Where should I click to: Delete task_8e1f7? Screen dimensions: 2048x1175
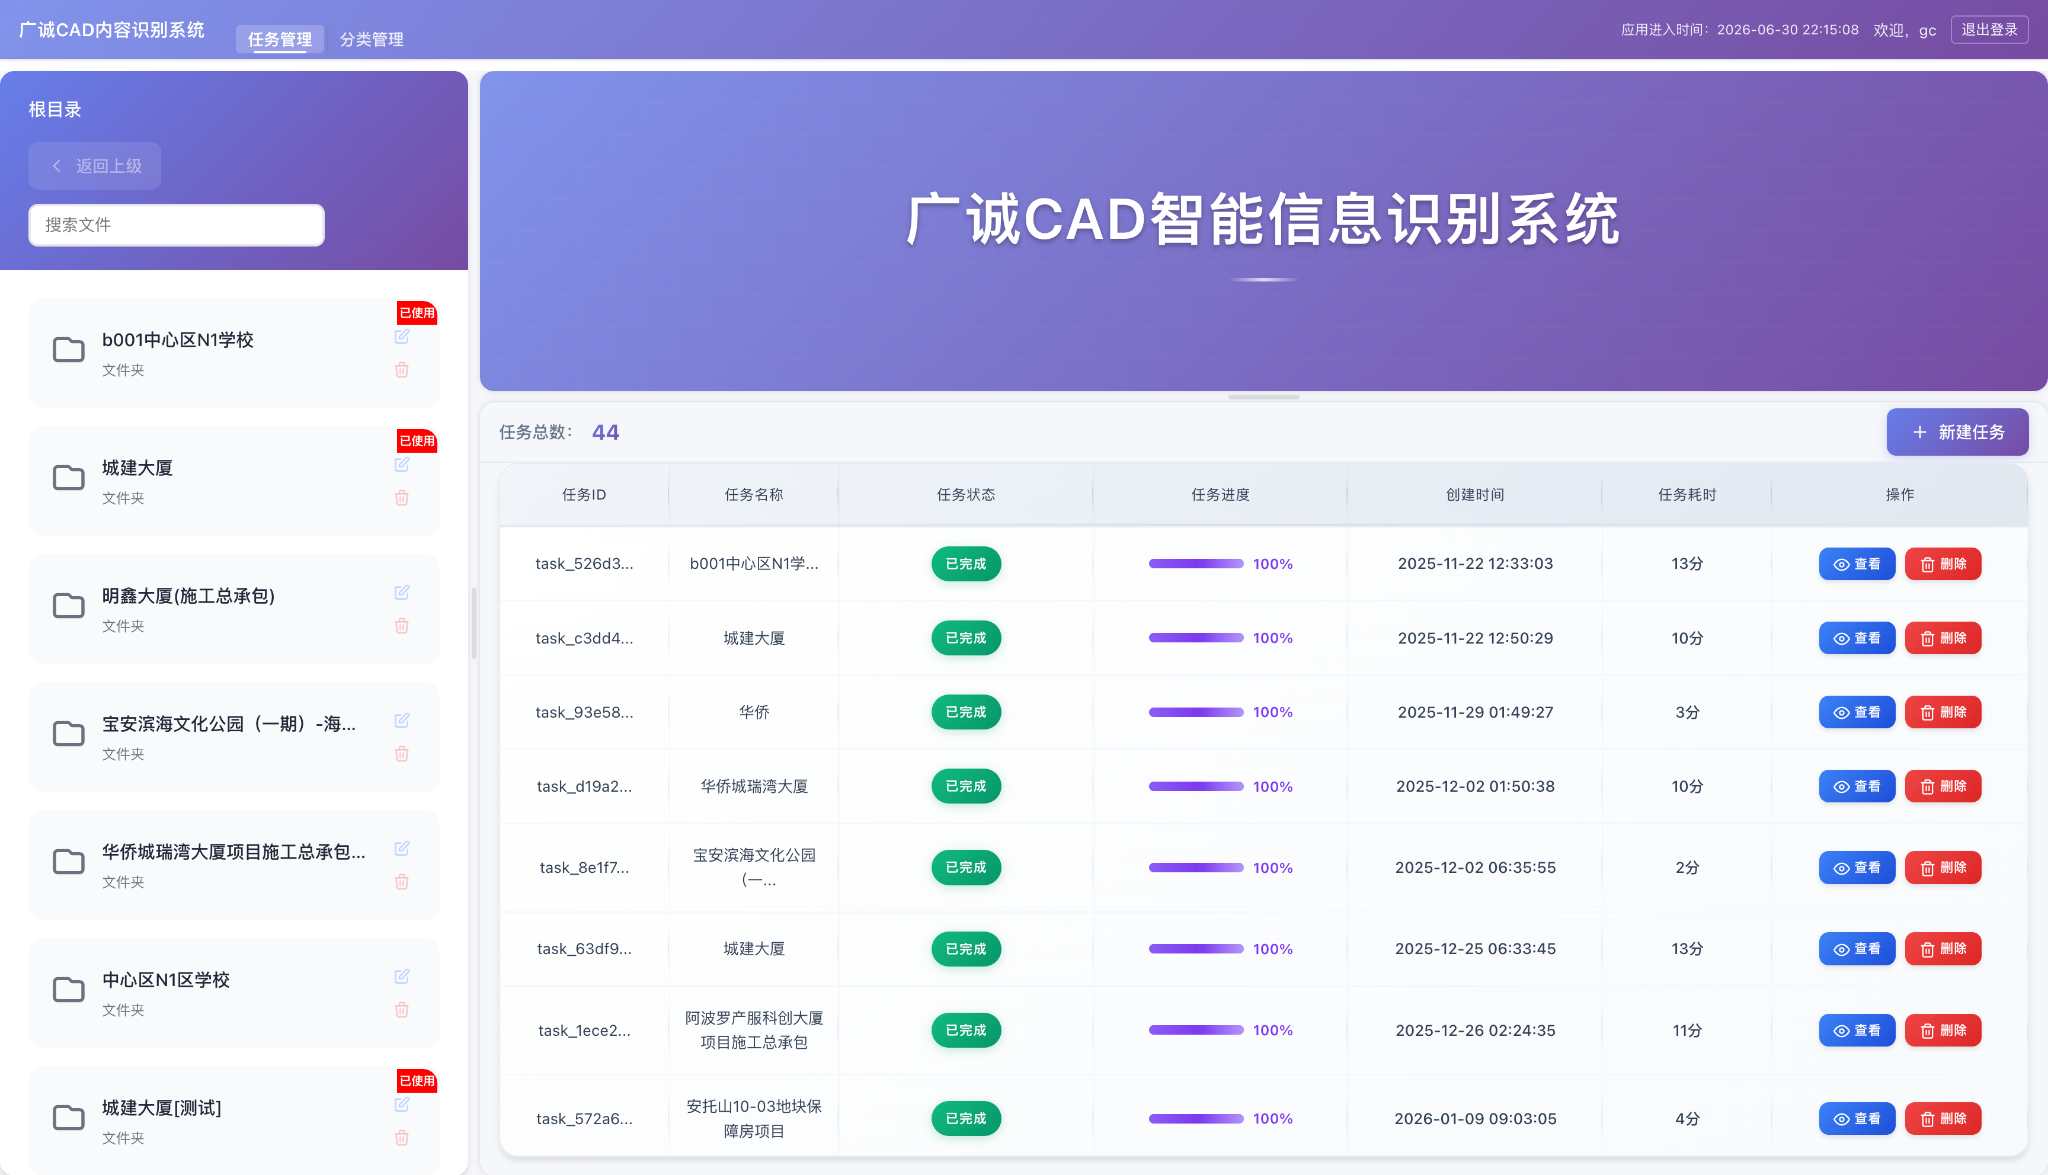[1943, 867]
